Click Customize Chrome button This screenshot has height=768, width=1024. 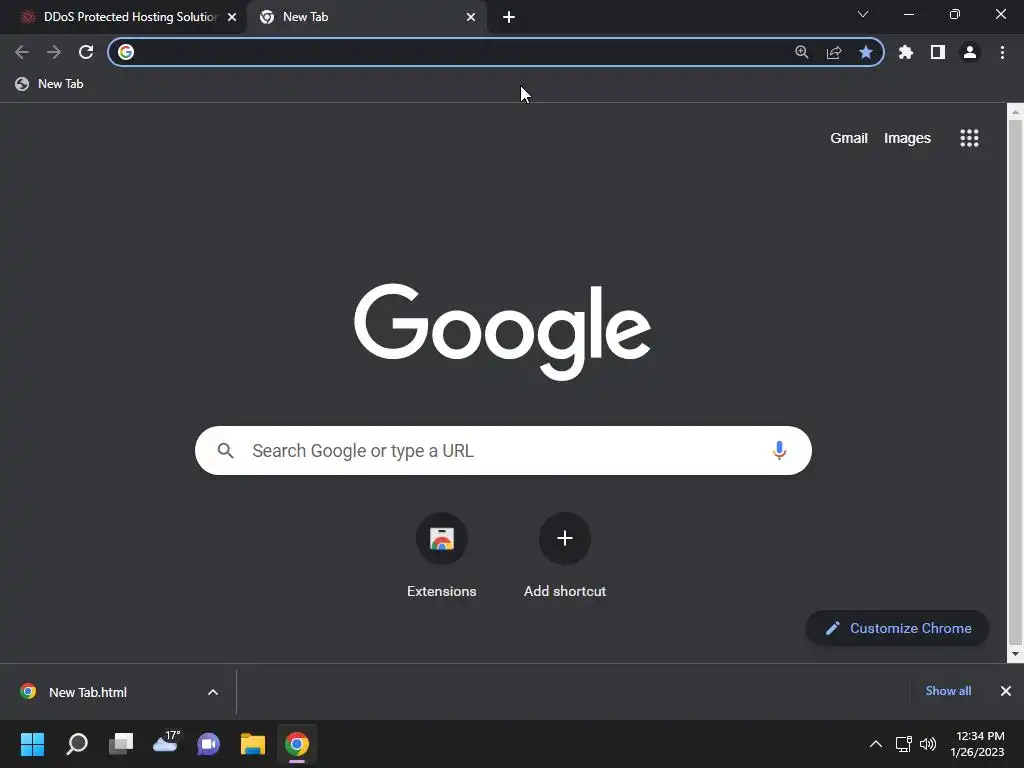click(x=897, y=628)
